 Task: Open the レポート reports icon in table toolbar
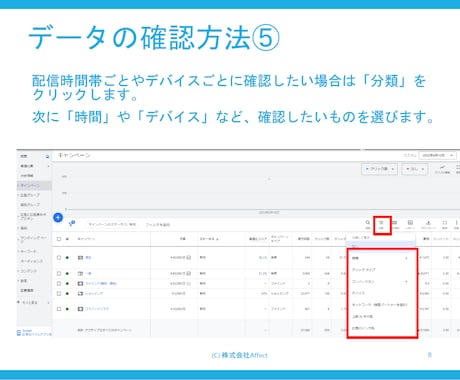point(410,223)
